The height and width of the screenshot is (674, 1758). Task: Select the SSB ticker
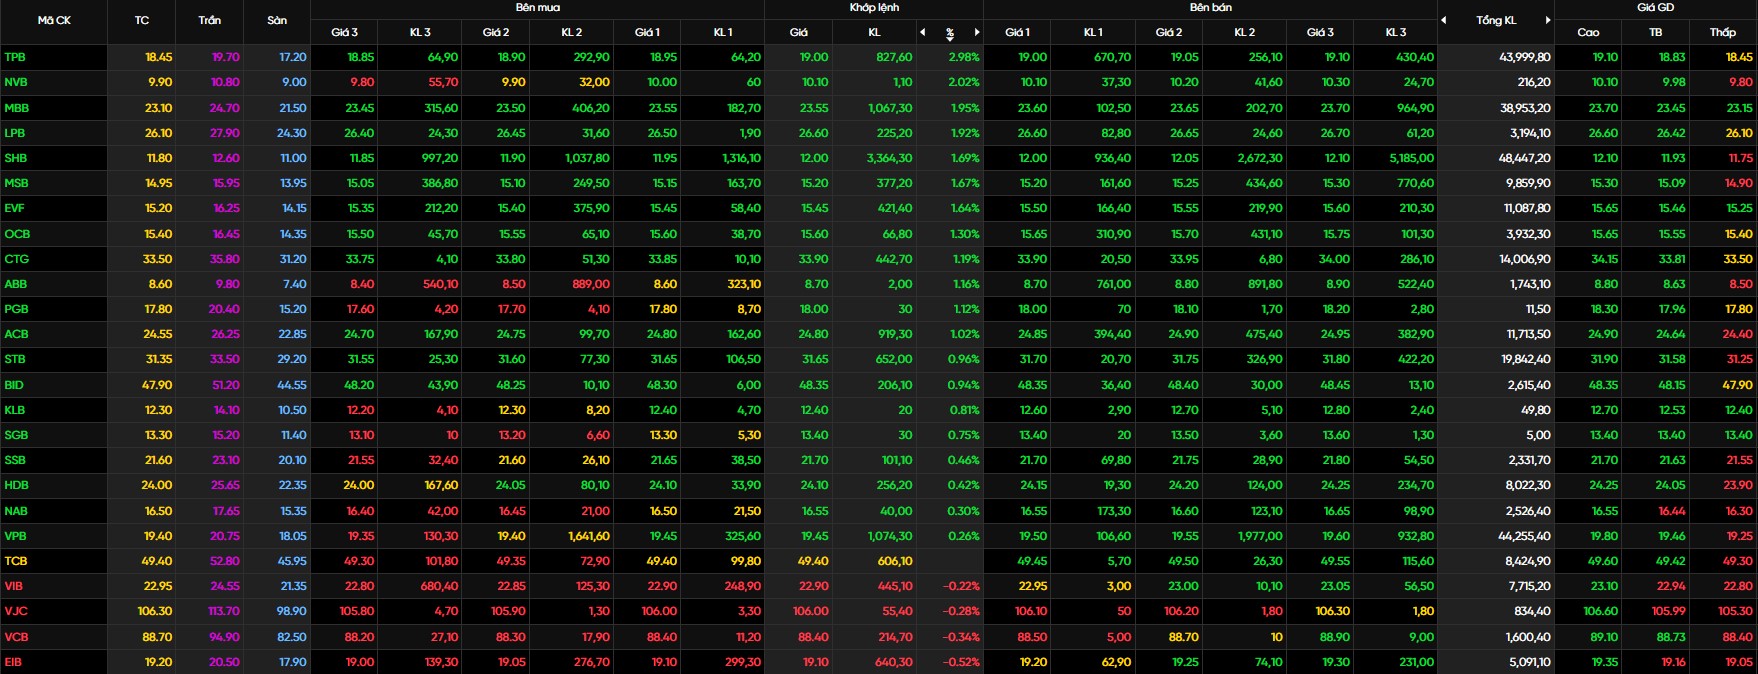click(15, 460)
